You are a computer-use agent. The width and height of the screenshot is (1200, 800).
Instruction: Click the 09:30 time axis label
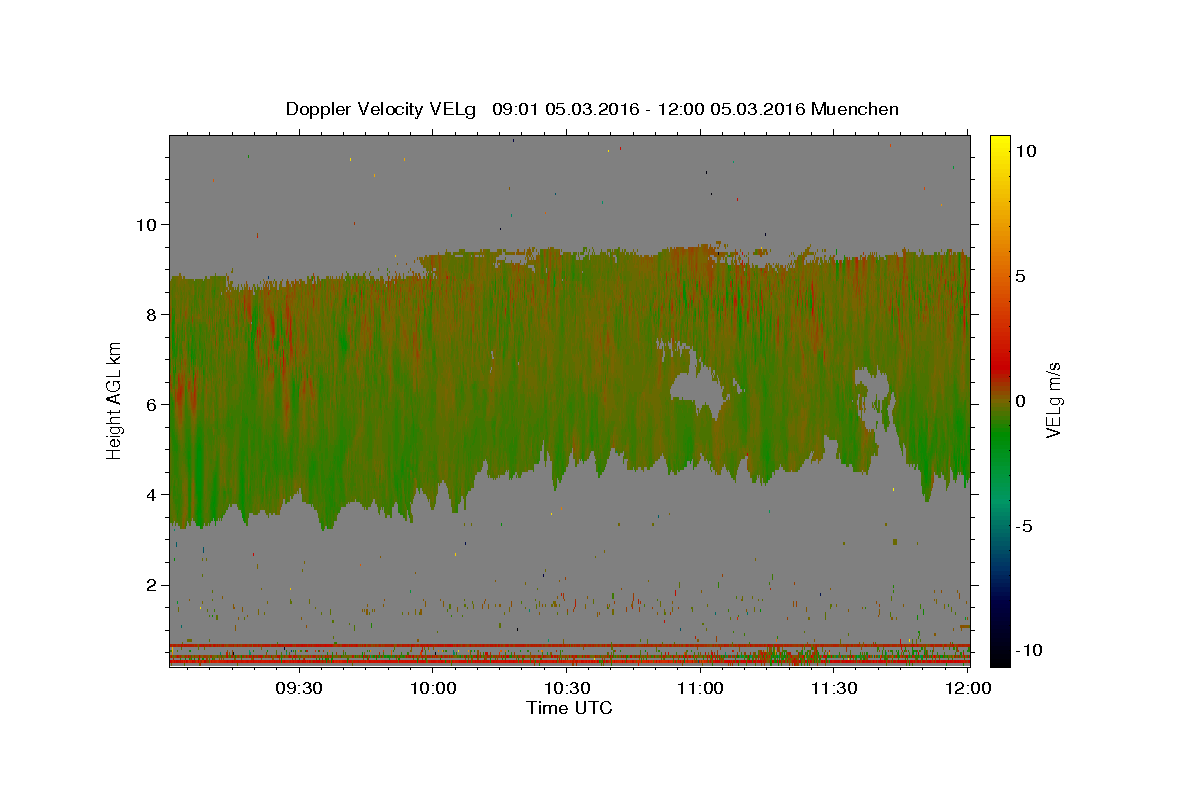[299, 688]
